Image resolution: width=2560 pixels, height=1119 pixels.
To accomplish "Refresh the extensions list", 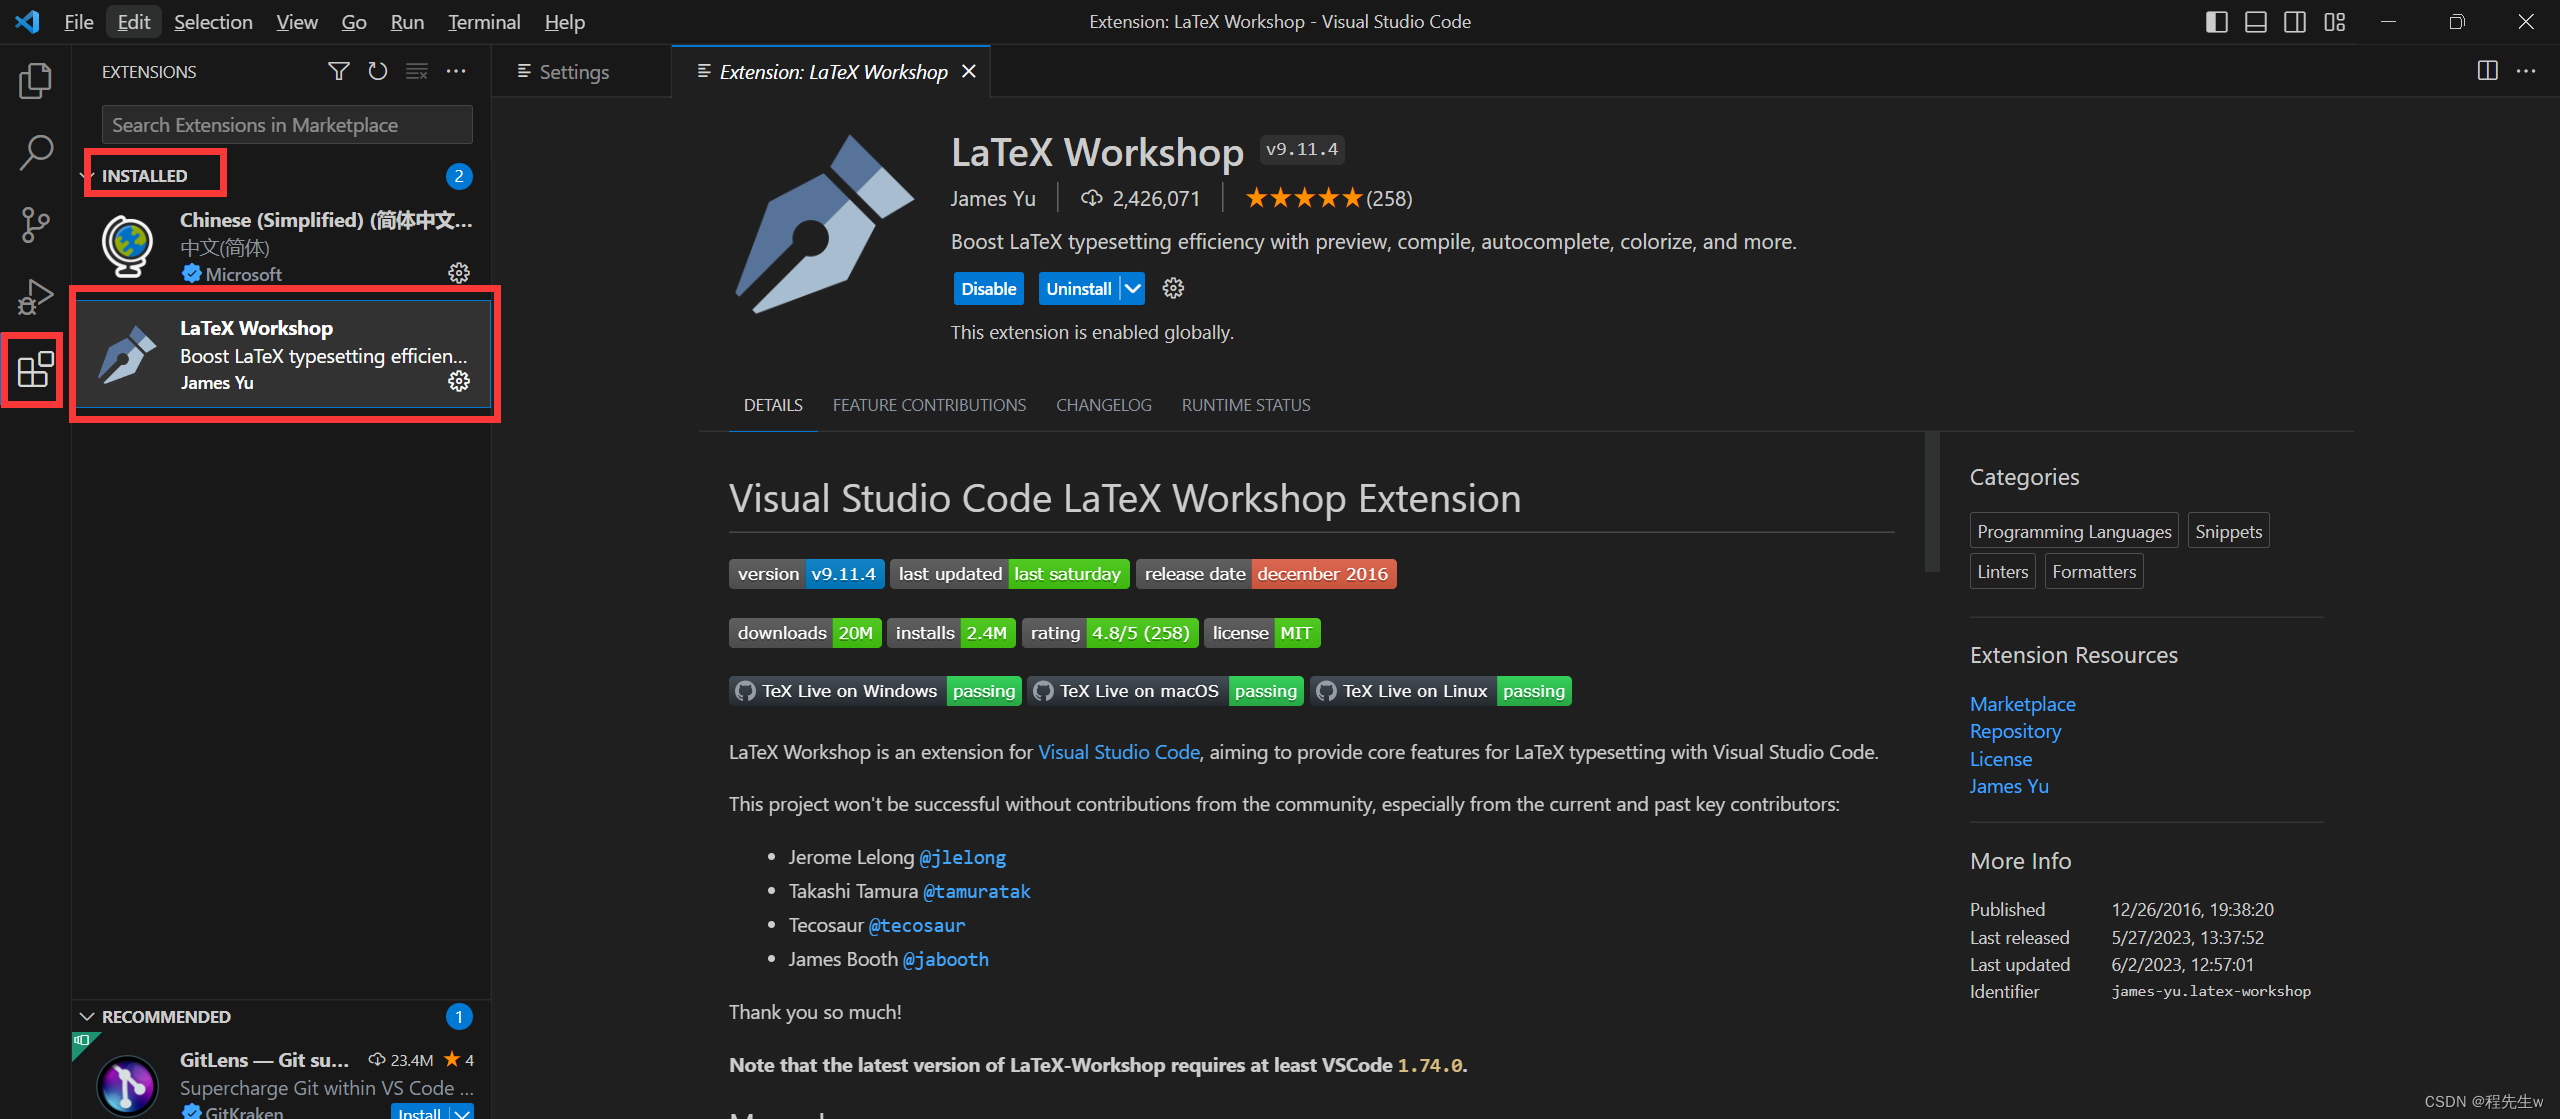I will coord(377,71).
